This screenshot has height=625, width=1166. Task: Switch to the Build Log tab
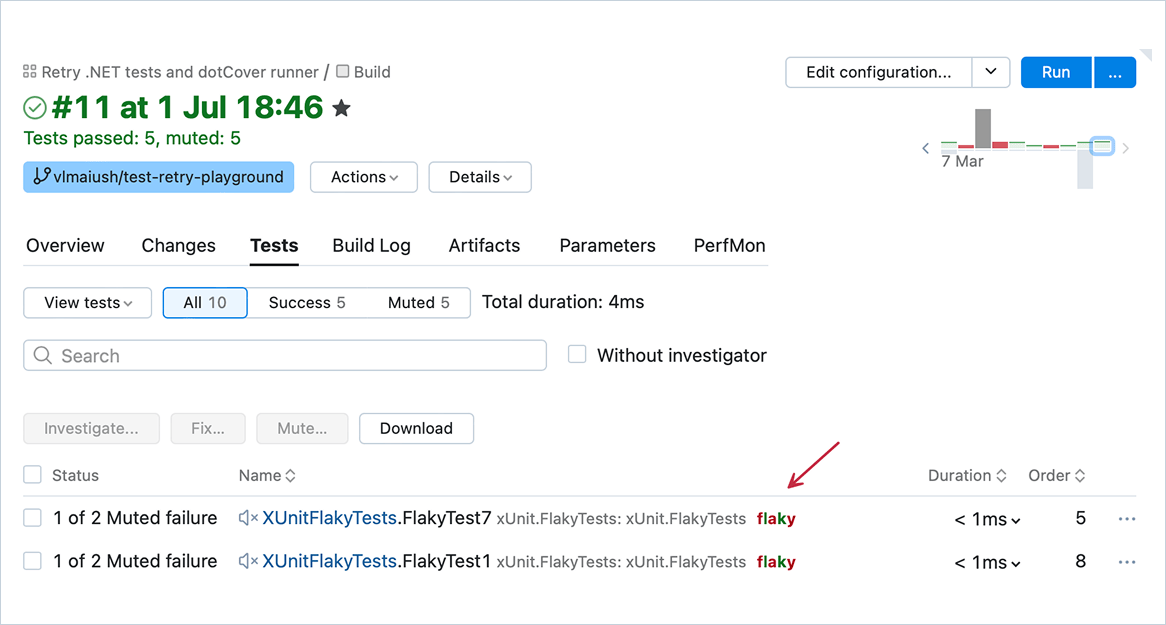tap(371, 245)
